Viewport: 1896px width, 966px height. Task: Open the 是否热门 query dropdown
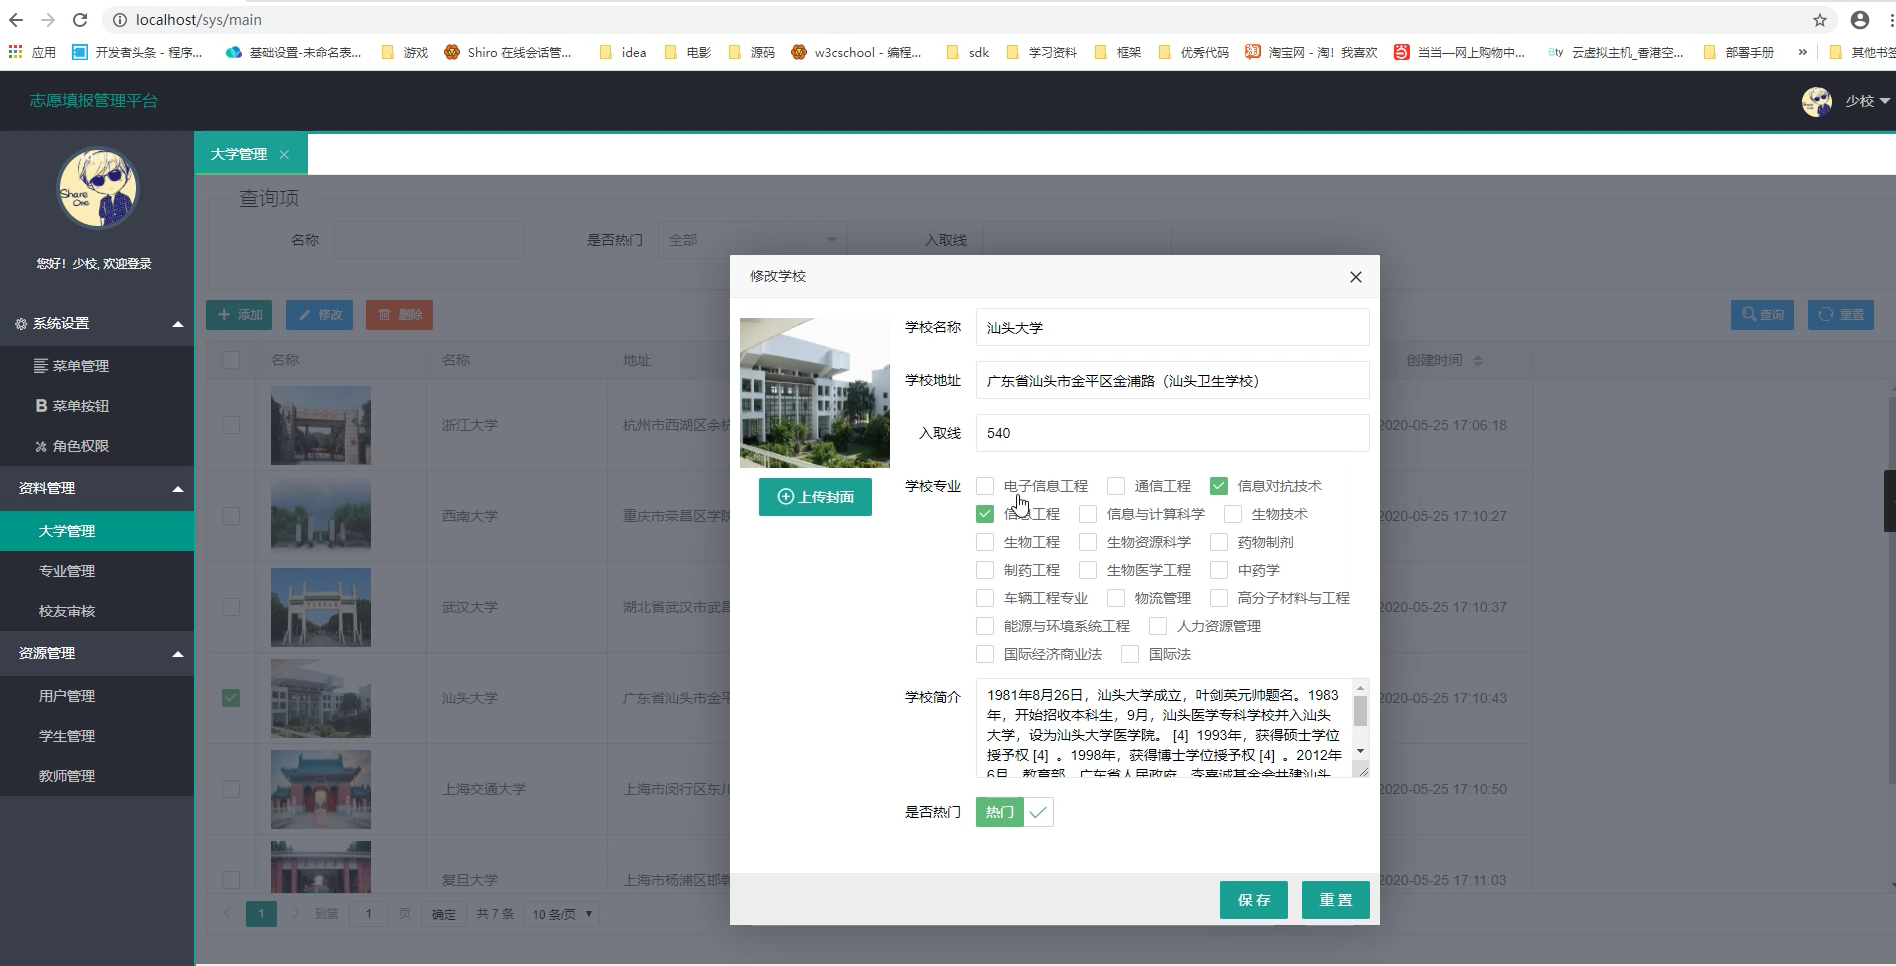752,240
